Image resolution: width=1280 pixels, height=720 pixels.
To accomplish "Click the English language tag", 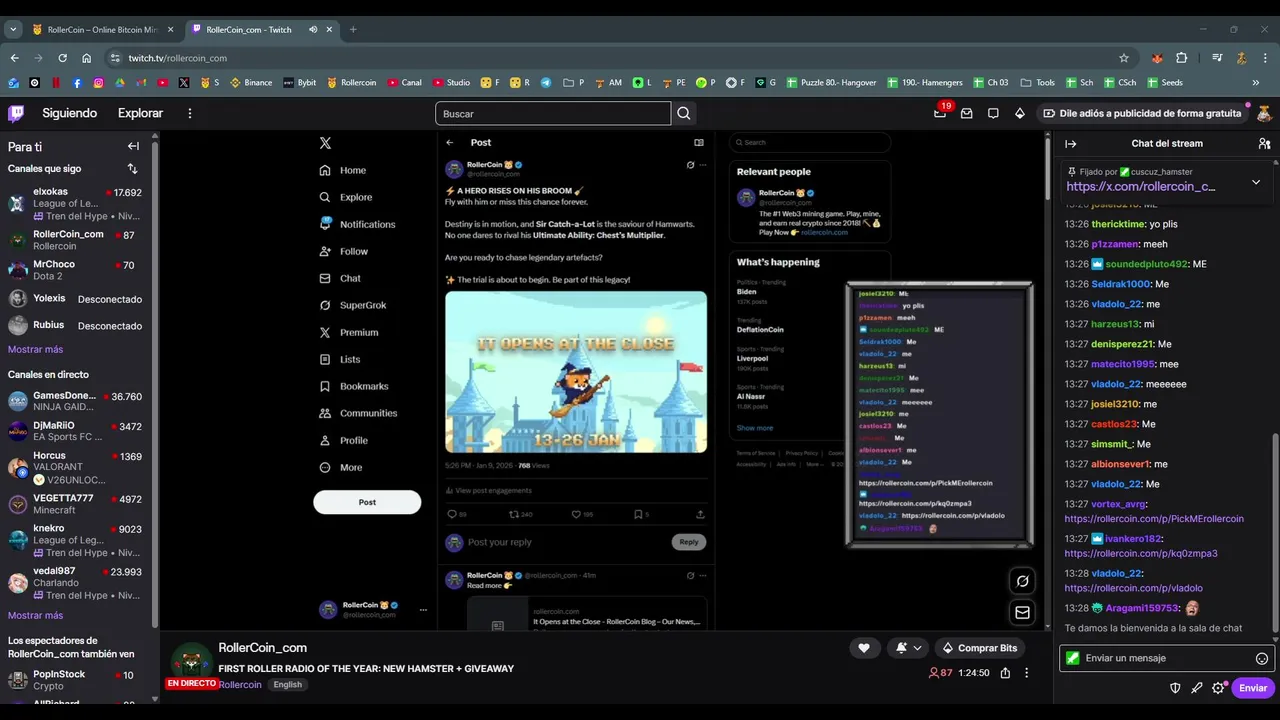I will (287, 685).
